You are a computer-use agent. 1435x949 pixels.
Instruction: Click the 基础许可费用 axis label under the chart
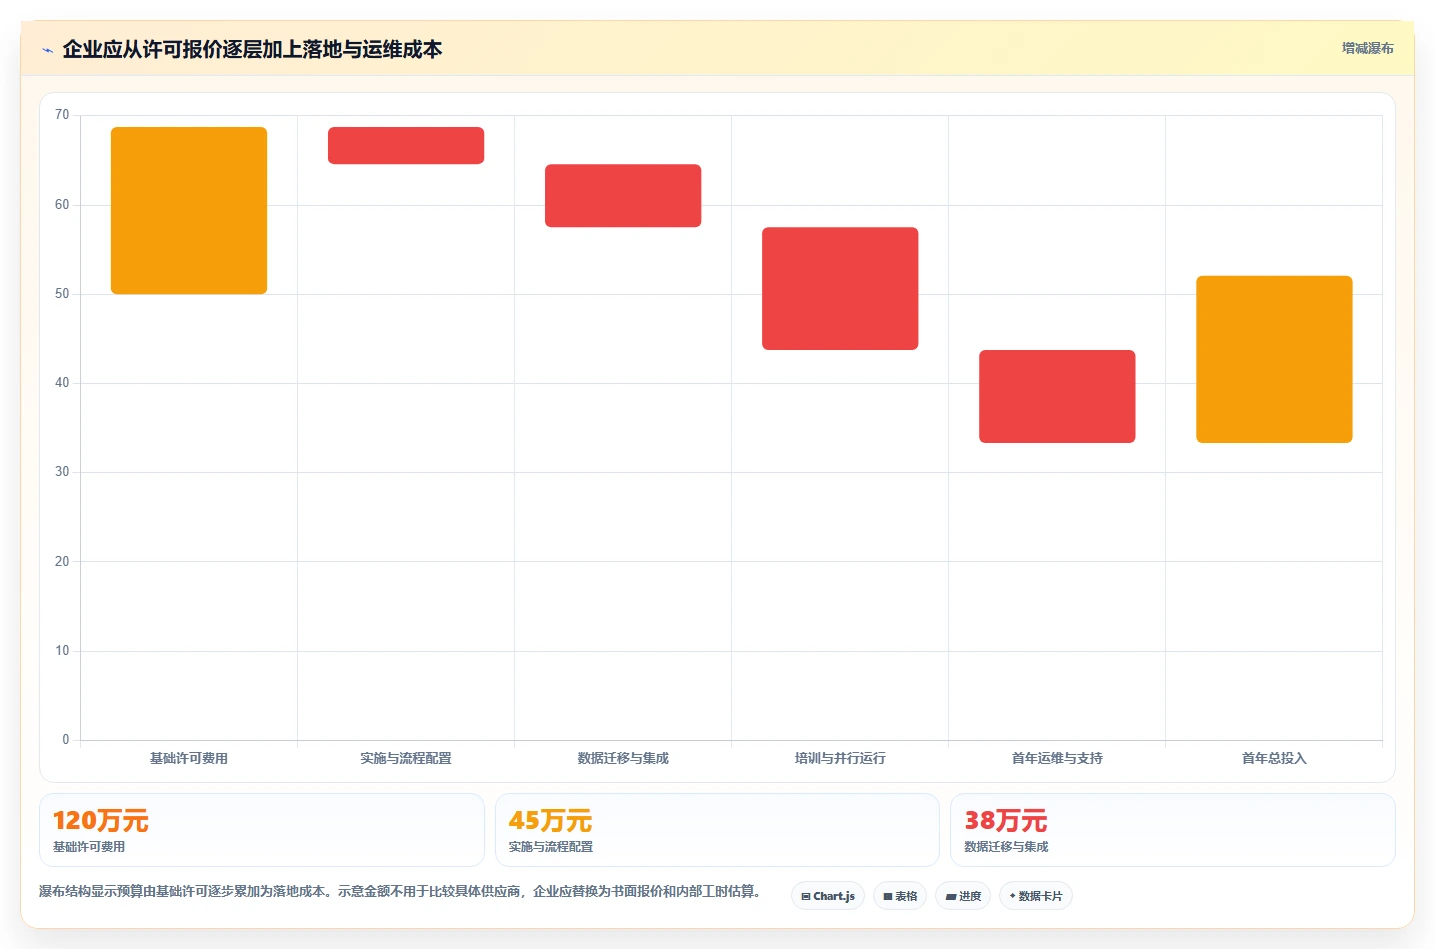189,758
